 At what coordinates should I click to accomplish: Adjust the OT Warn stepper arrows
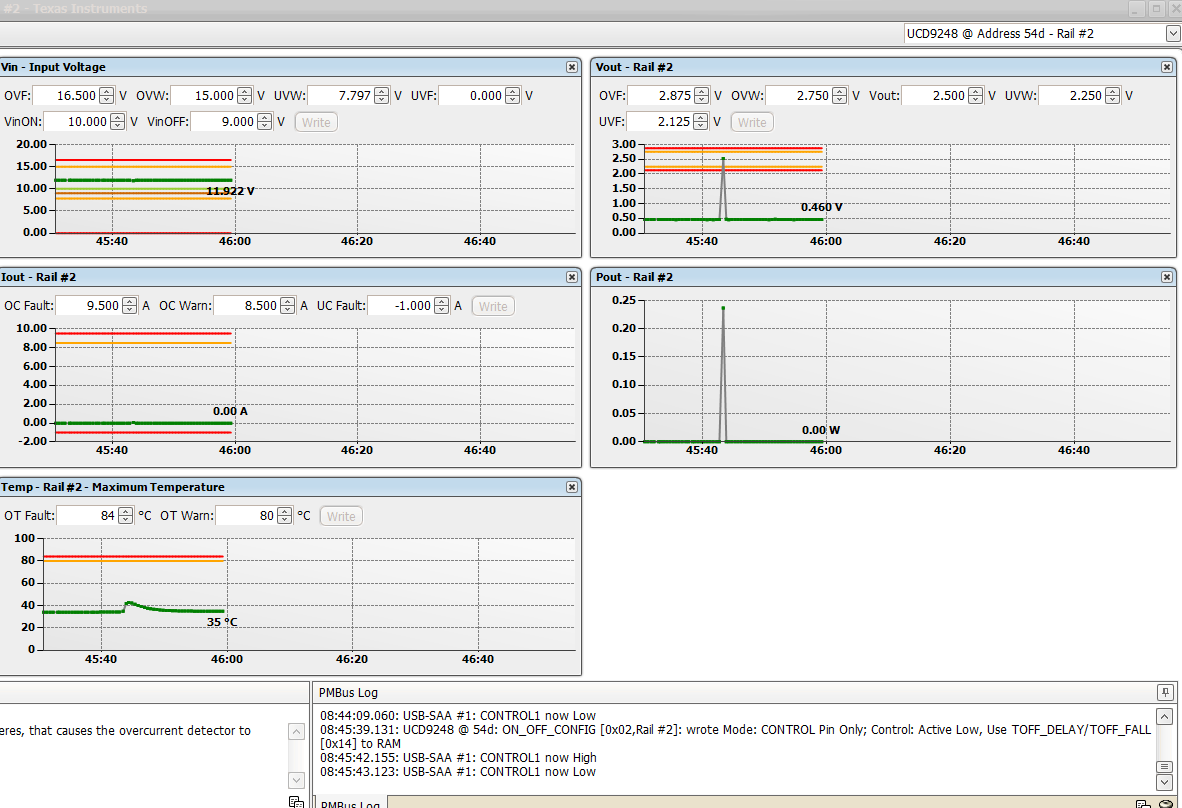tap(284, 516)
